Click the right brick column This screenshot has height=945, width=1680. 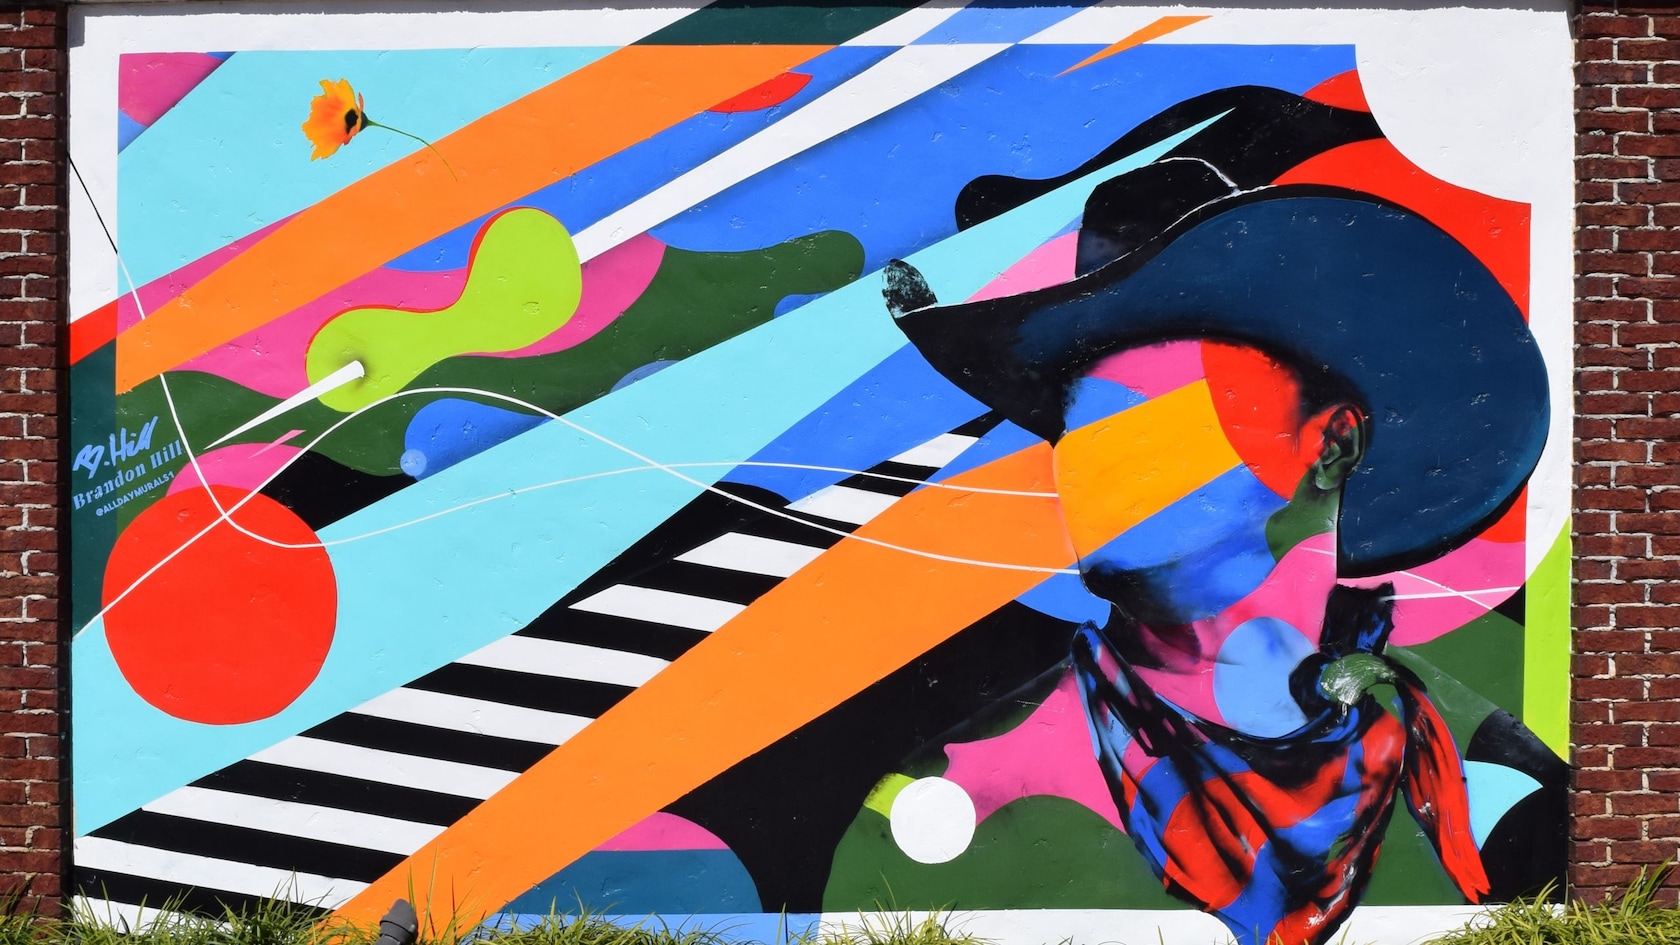click(x=1625, y=450)
